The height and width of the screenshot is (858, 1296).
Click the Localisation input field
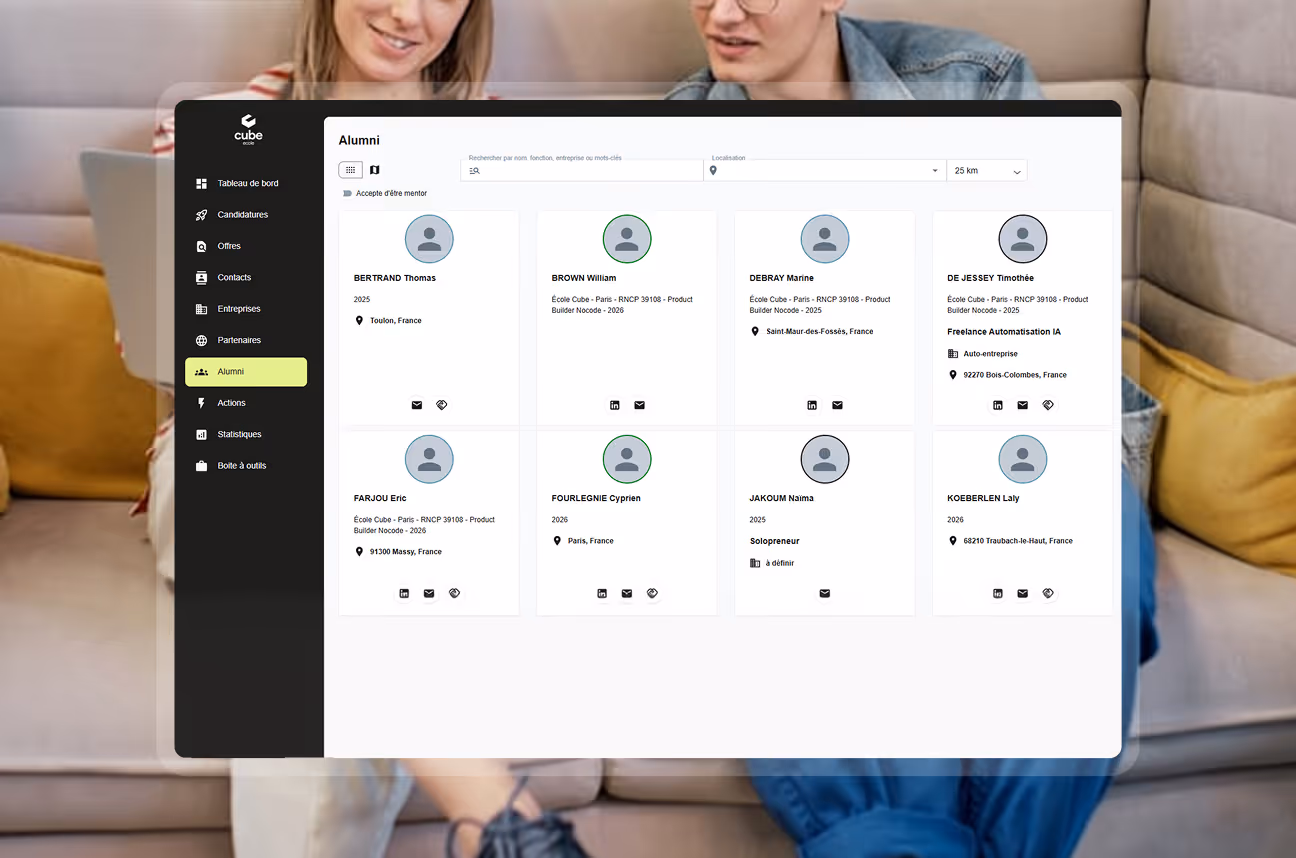coord(825,170)
